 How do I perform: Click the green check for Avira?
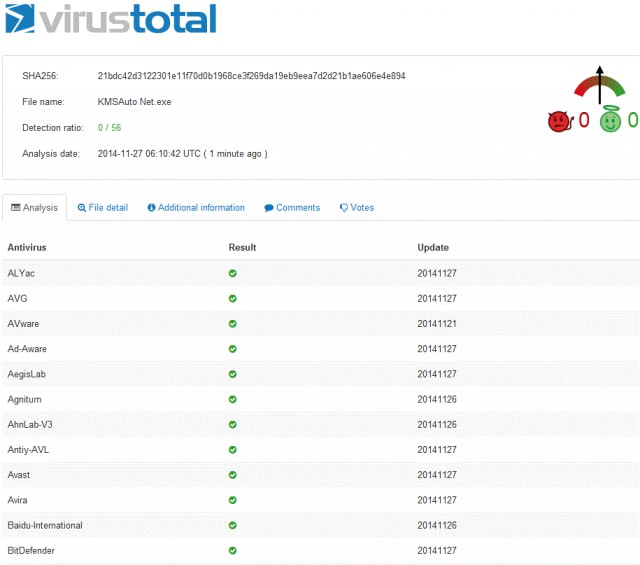point(233,500)
